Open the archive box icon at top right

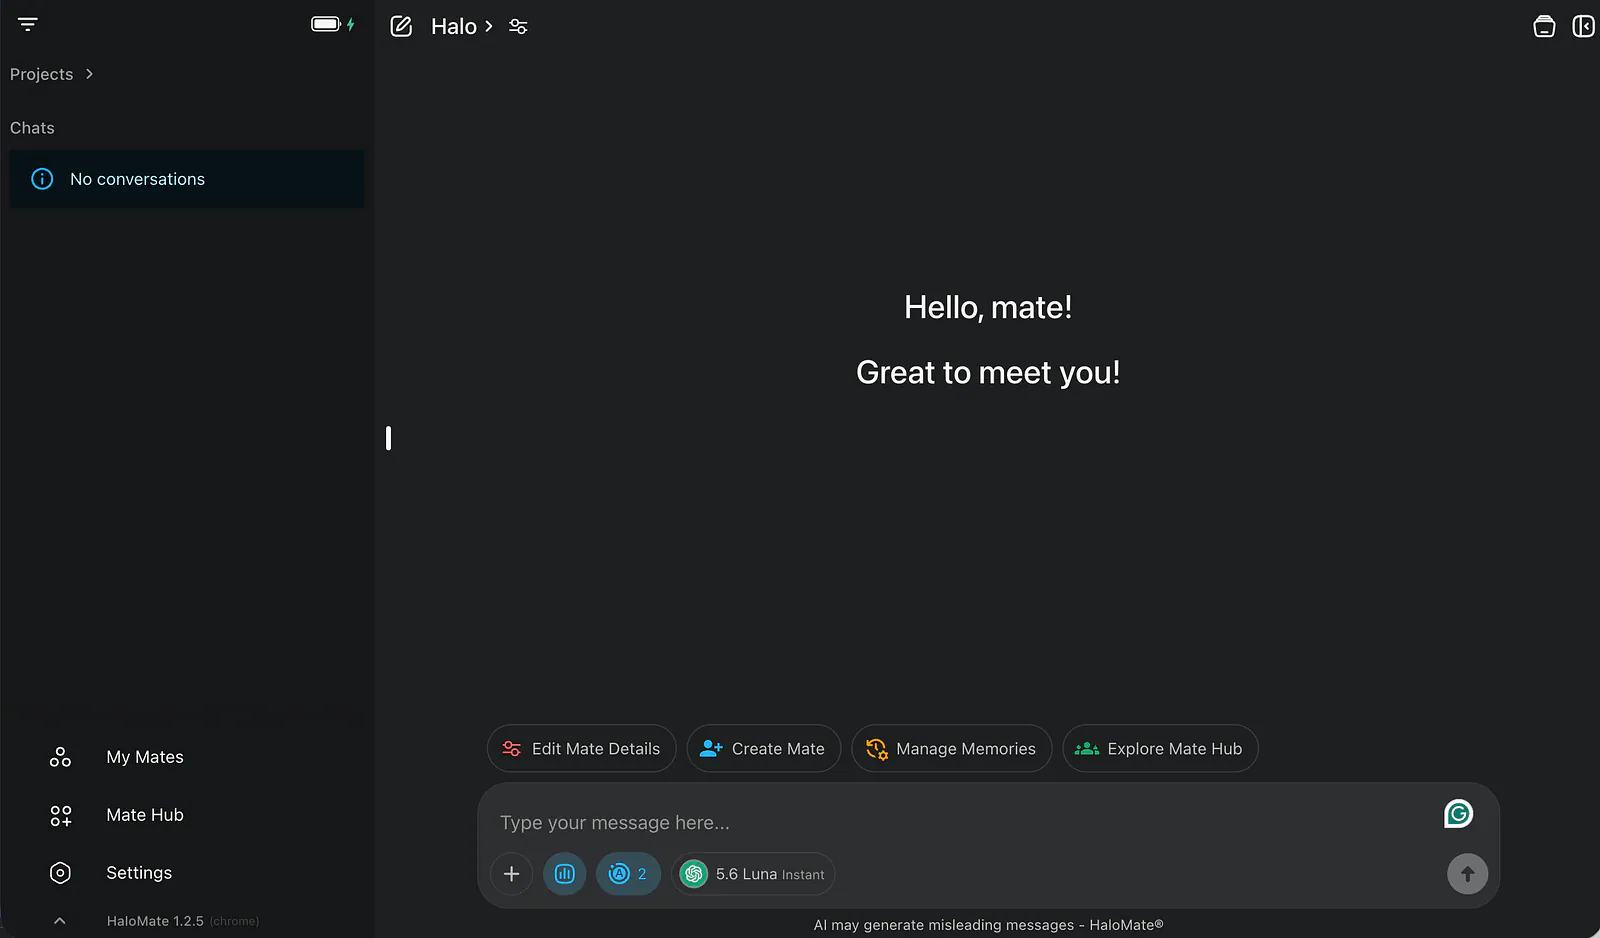point(1544,26)
